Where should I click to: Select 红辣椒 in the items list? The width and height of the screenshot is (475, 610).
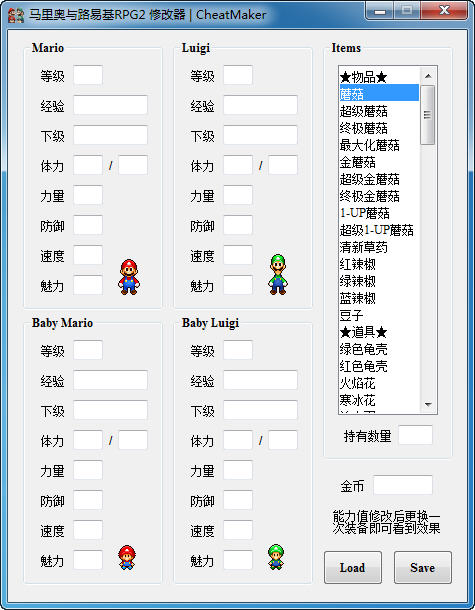379,264
